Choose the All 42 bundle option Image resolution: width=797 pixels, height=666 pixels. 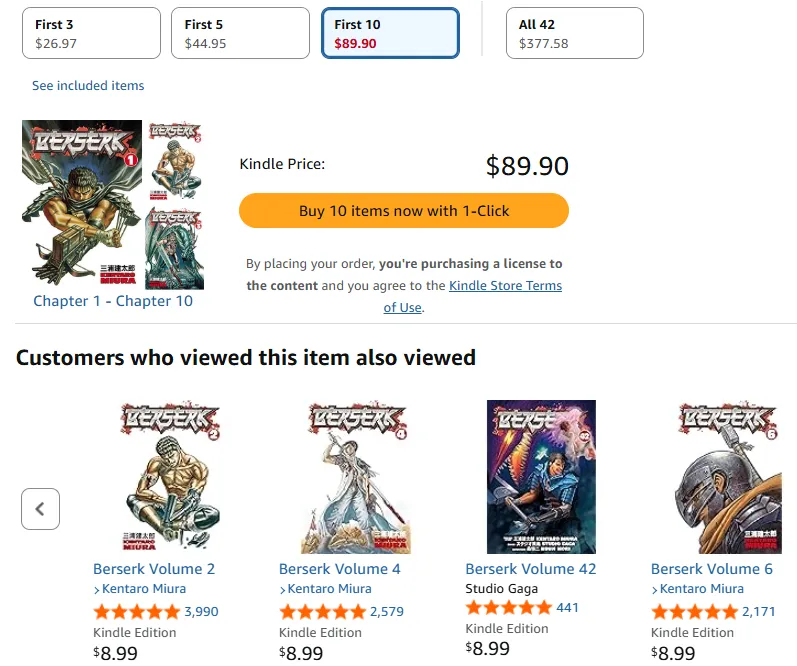pyautogui.click(x=574, y=33)
